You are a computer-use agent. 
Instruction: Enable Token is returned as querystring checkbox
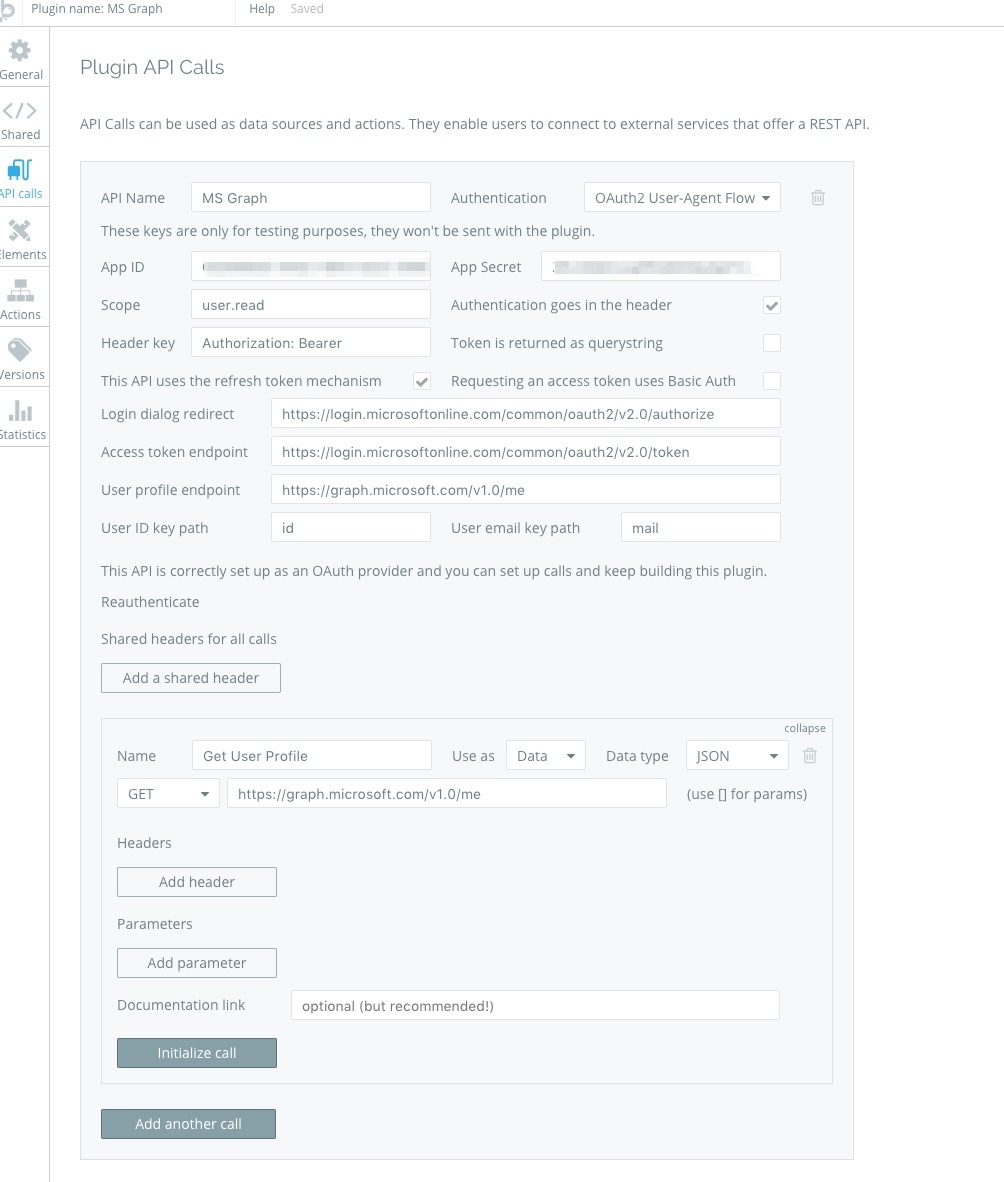771,343
